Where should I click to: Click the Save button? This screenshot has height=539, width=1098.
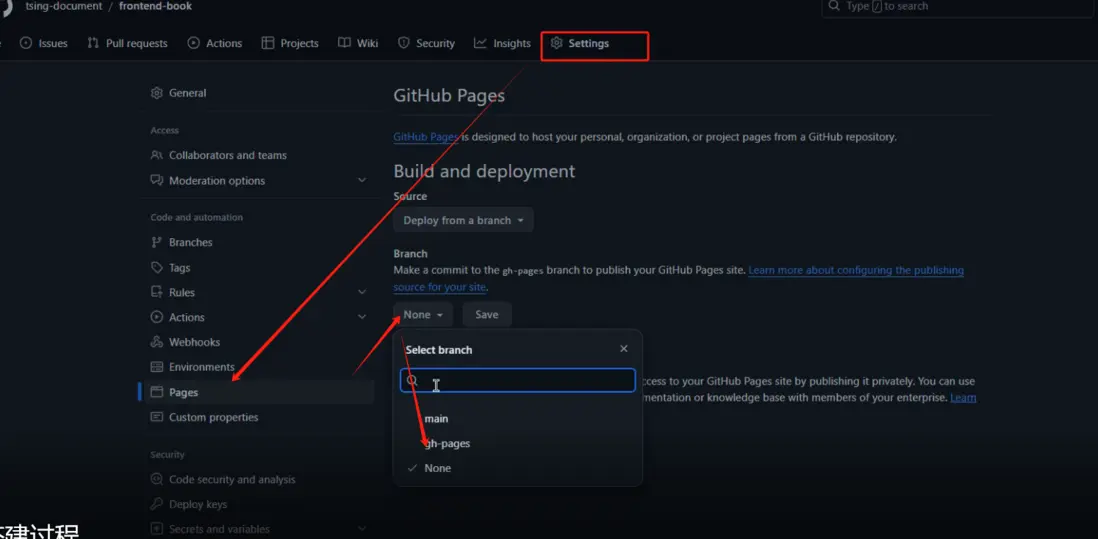click(487, 315)
